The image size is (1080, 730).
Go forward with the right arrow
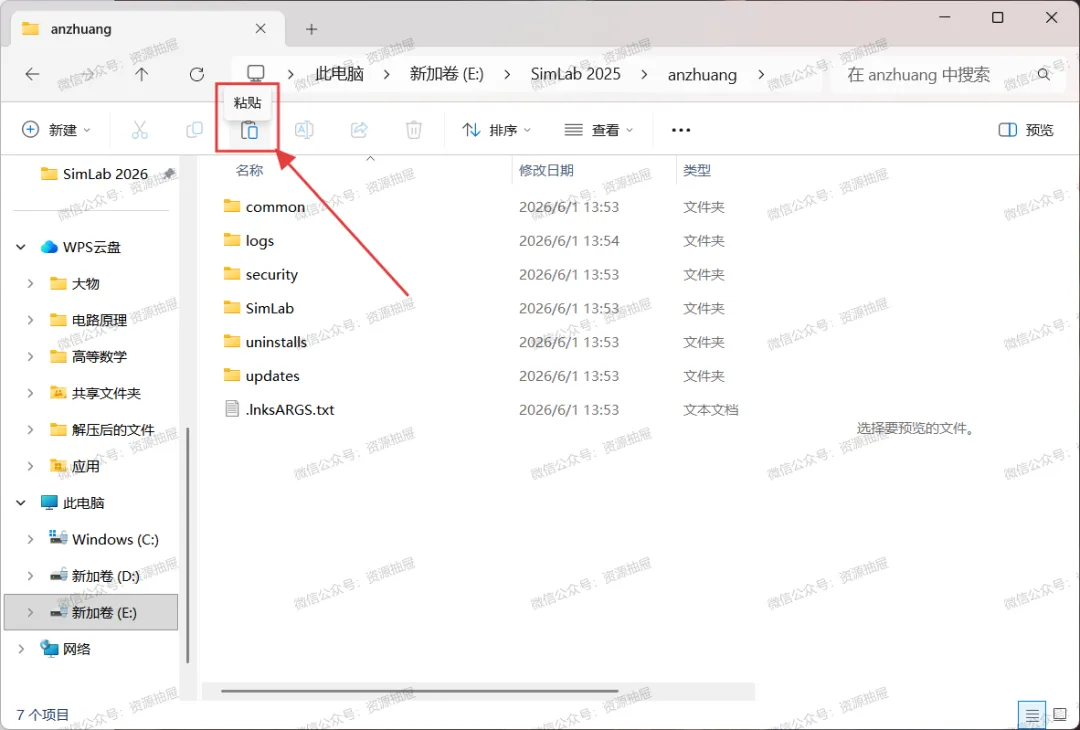(87, 74)
